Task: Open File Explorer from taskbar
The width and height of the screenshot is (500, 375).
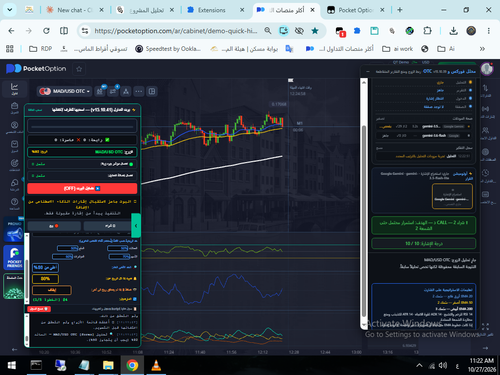Action: [108, 365]
